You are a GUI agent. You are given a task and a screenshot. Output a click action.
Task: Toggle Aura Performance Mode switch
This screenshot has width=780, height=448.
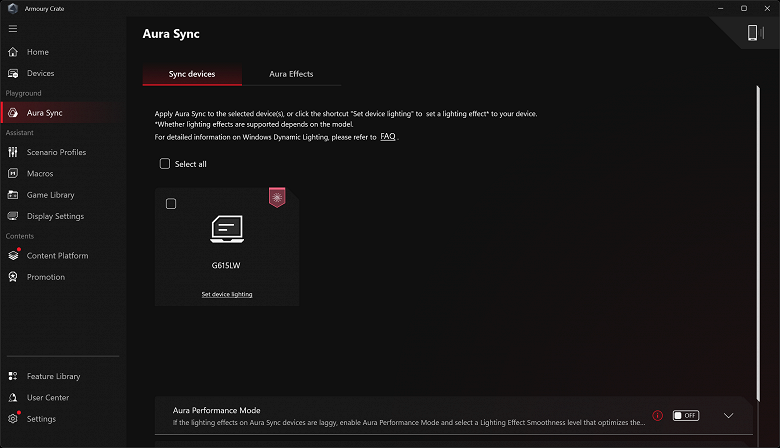pos(685,415)
